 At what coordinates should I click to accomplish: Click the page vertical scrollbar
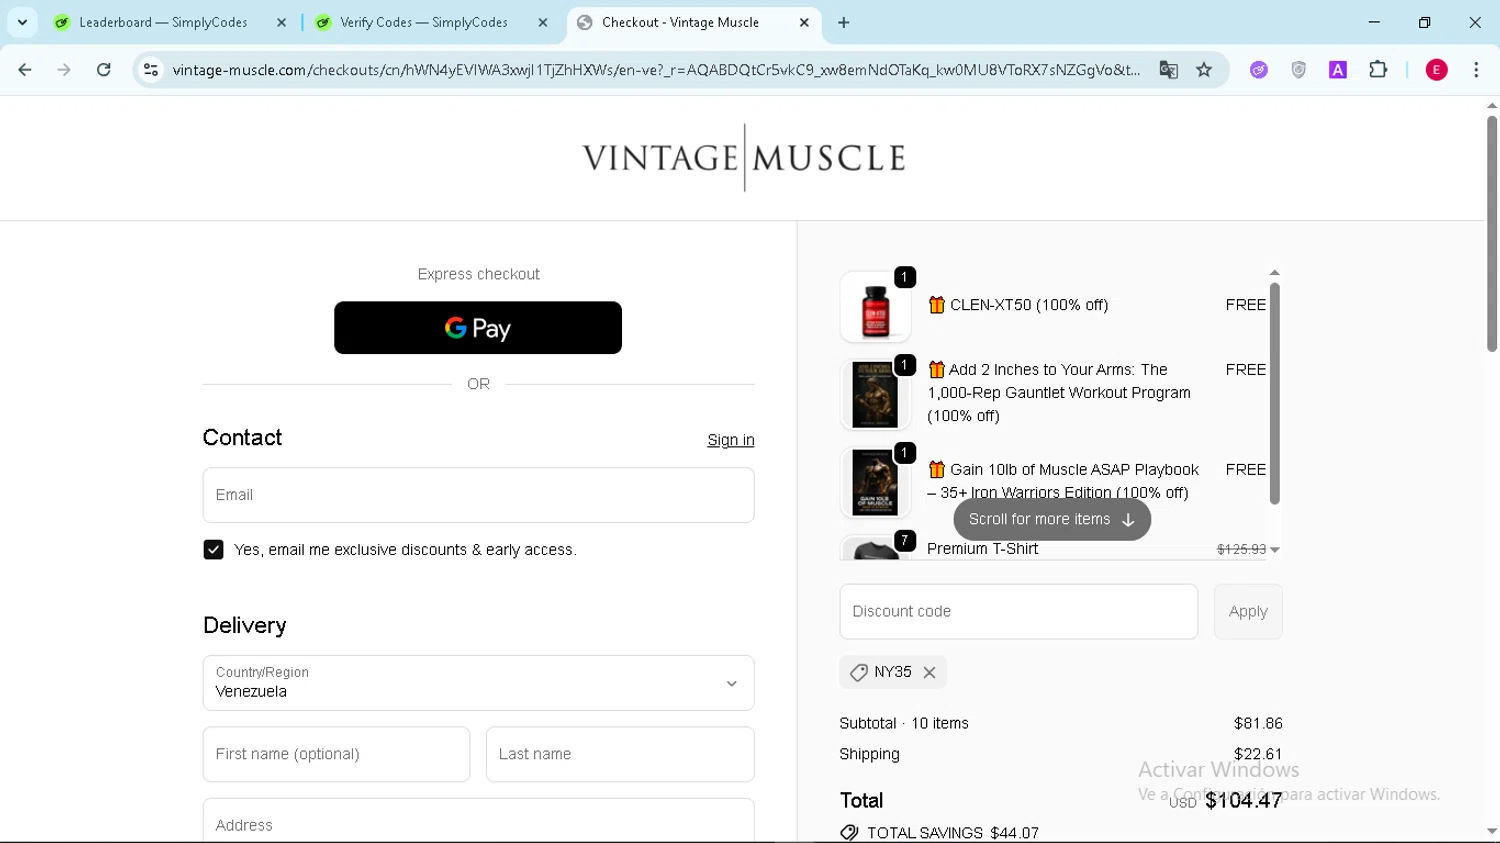pos(1492,234)
